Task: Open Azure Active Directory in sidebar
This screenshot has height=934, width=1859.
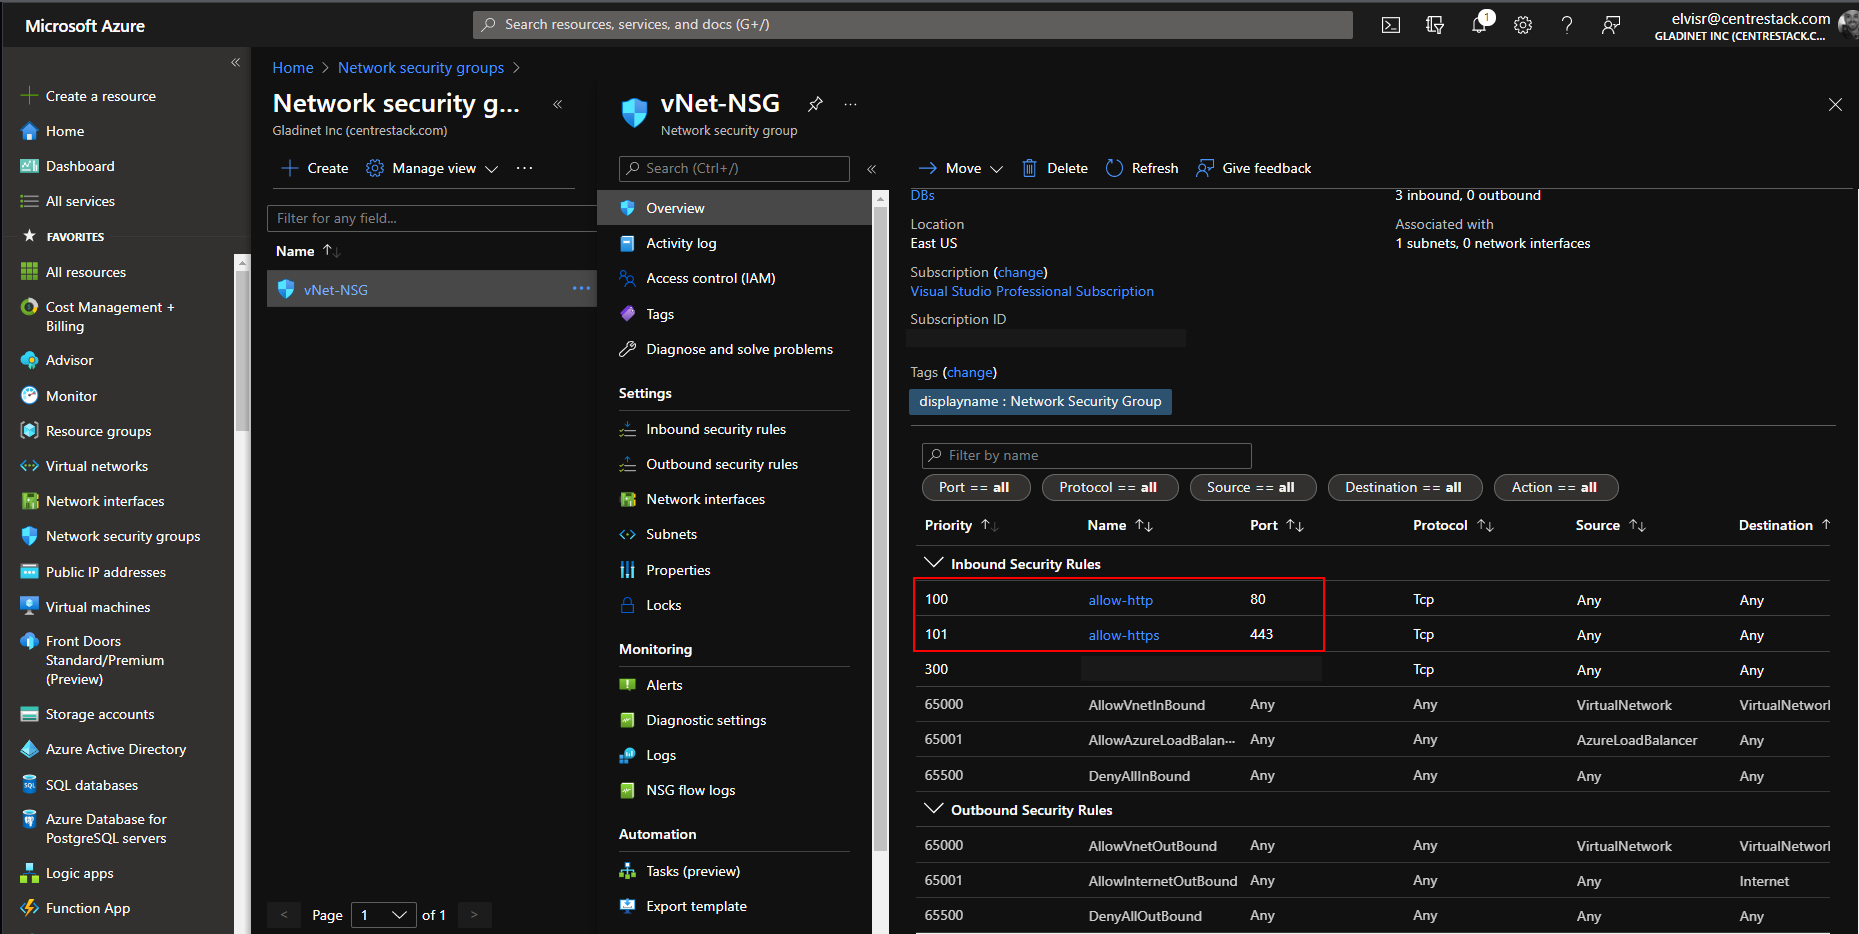Action: (116, 749)
